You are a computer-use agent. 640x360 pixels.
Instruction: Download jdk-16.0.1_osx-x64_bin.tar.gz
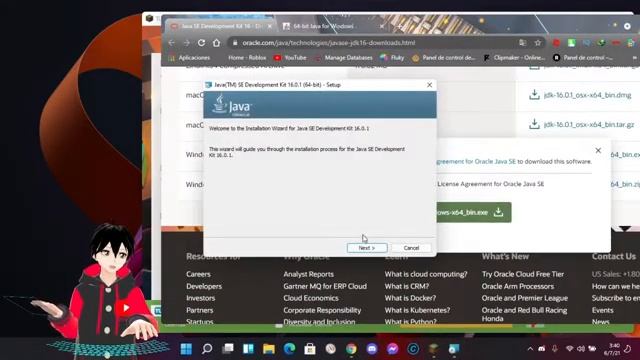[x=582, y=124]
